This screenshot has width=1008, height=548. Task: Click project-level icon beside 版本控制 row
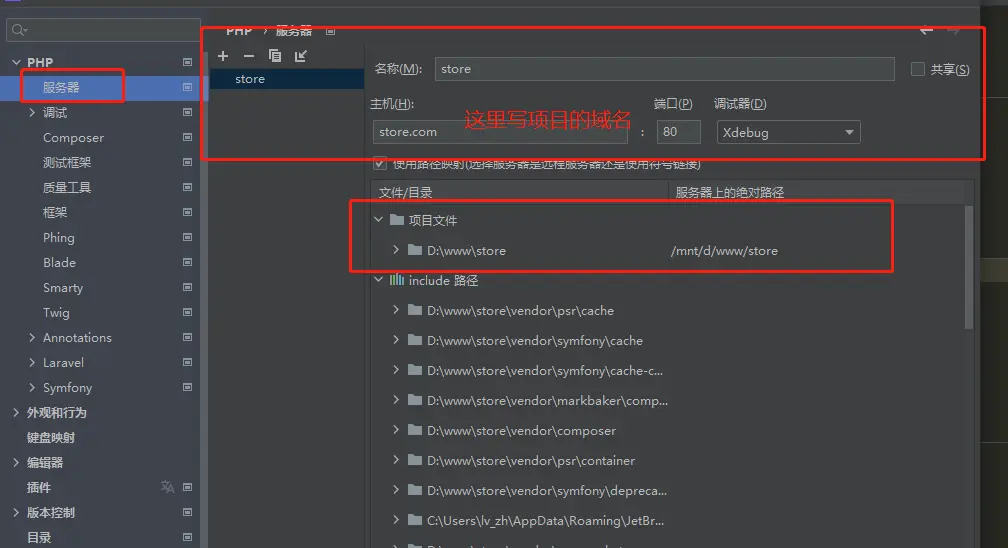pyautogui.click(x=187, y=512)
